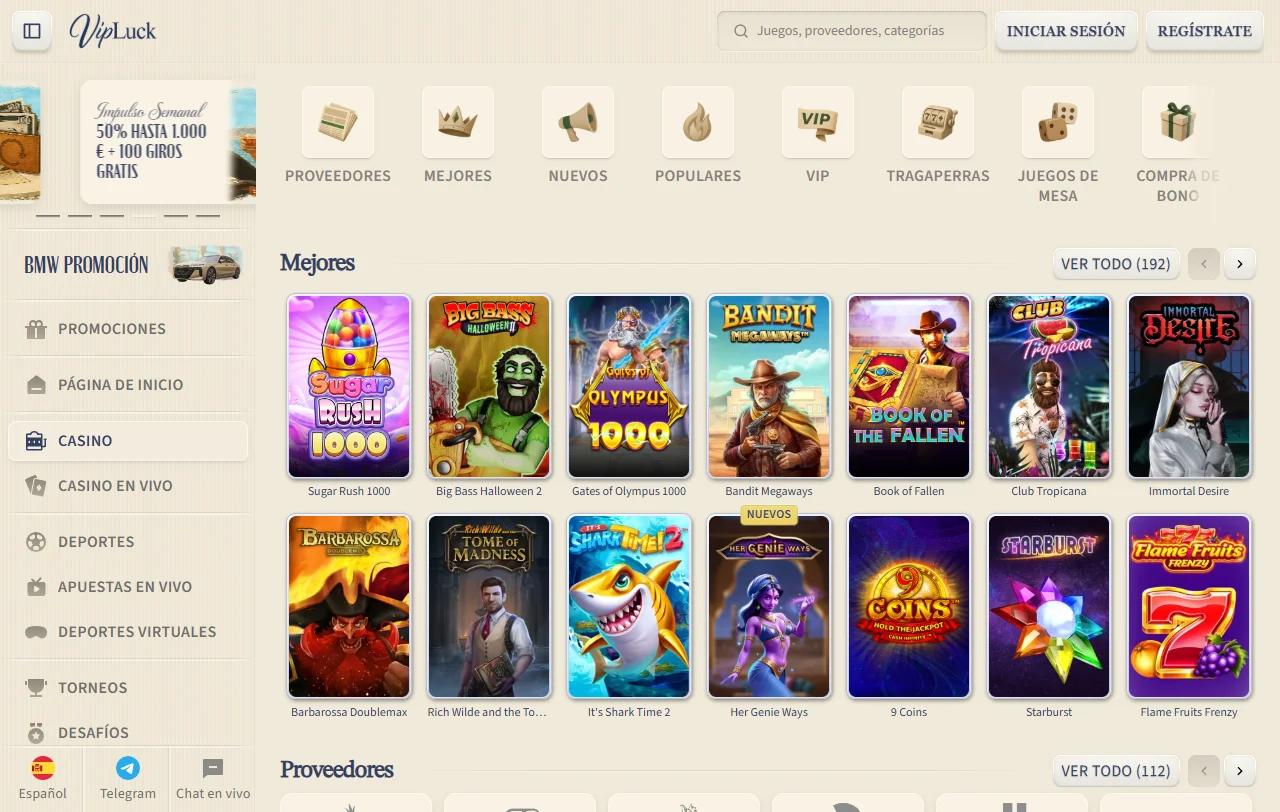Screen dimensions: 1280x812
Task: Open Proveedores category newspaper icon
Action: tap(338, 122)
